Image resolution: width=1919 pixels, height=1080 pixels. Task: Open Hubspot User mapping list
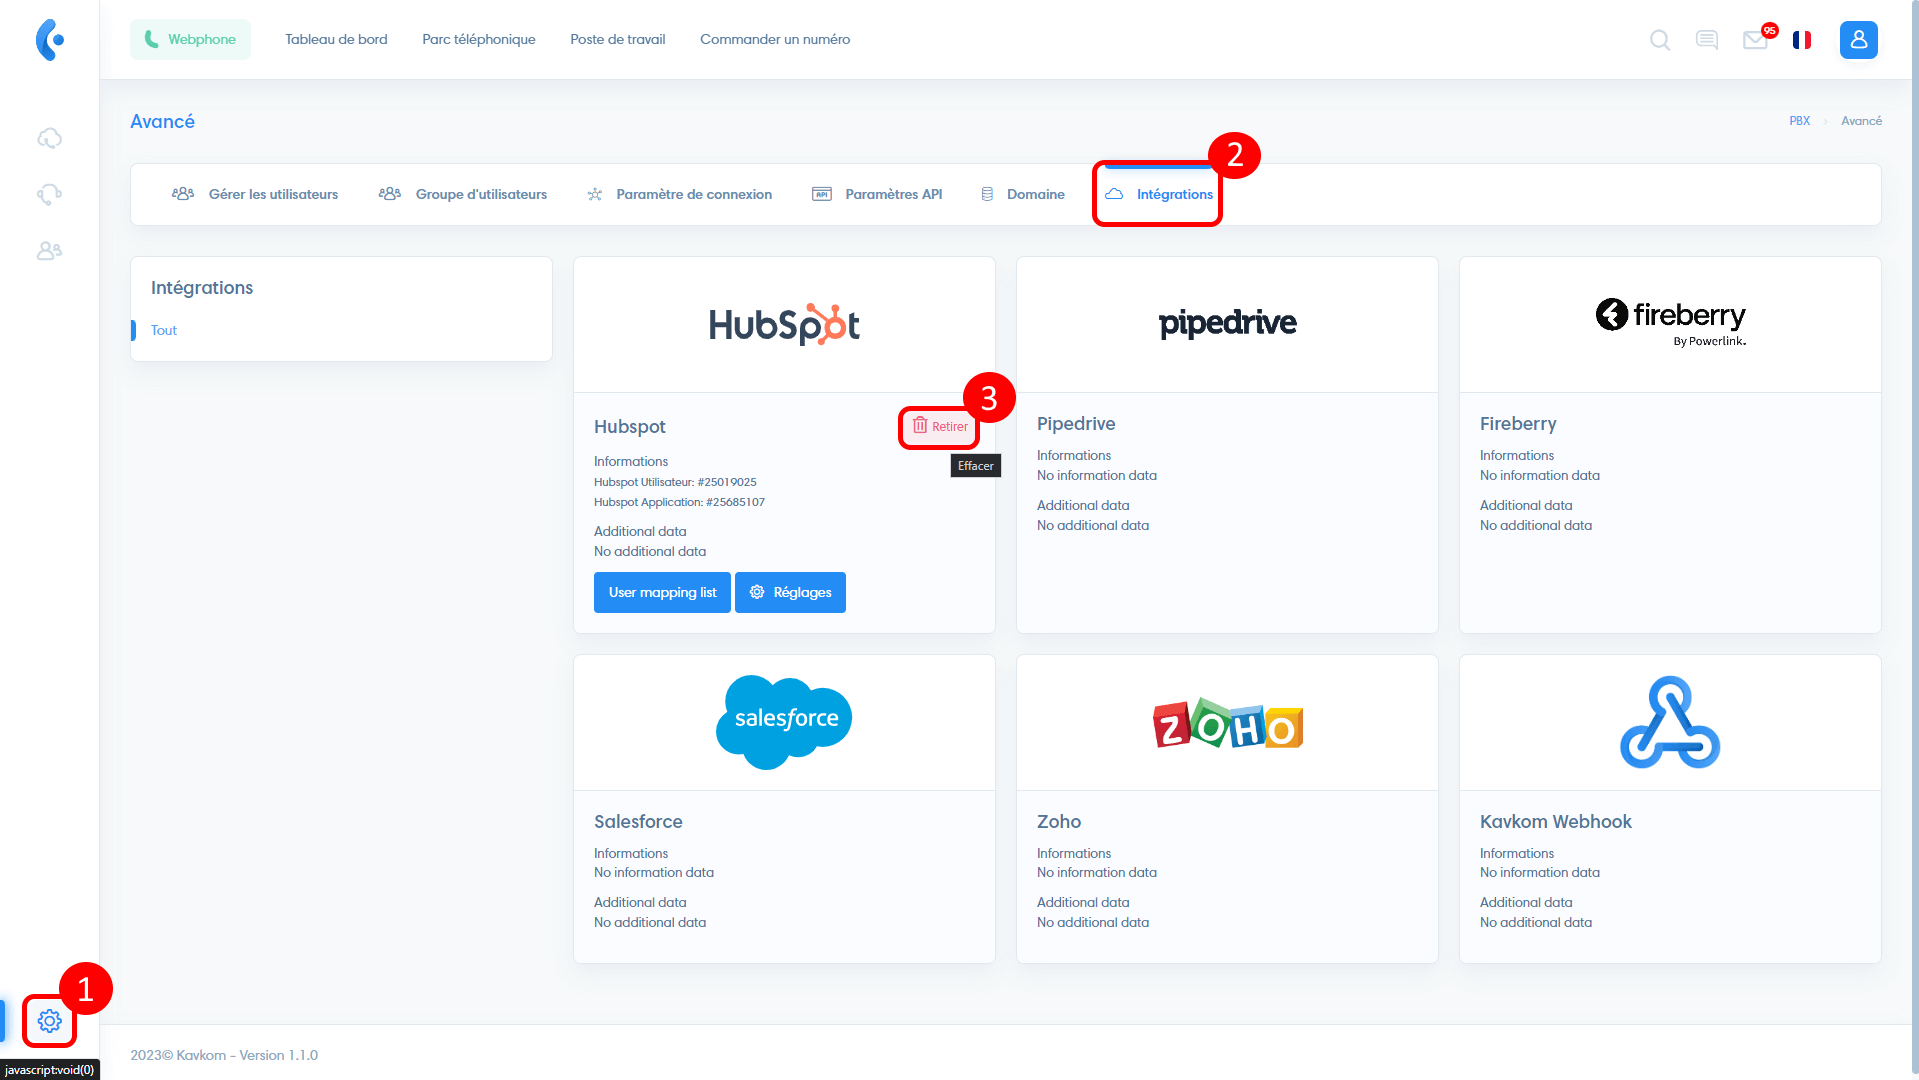tap(662, 592)
